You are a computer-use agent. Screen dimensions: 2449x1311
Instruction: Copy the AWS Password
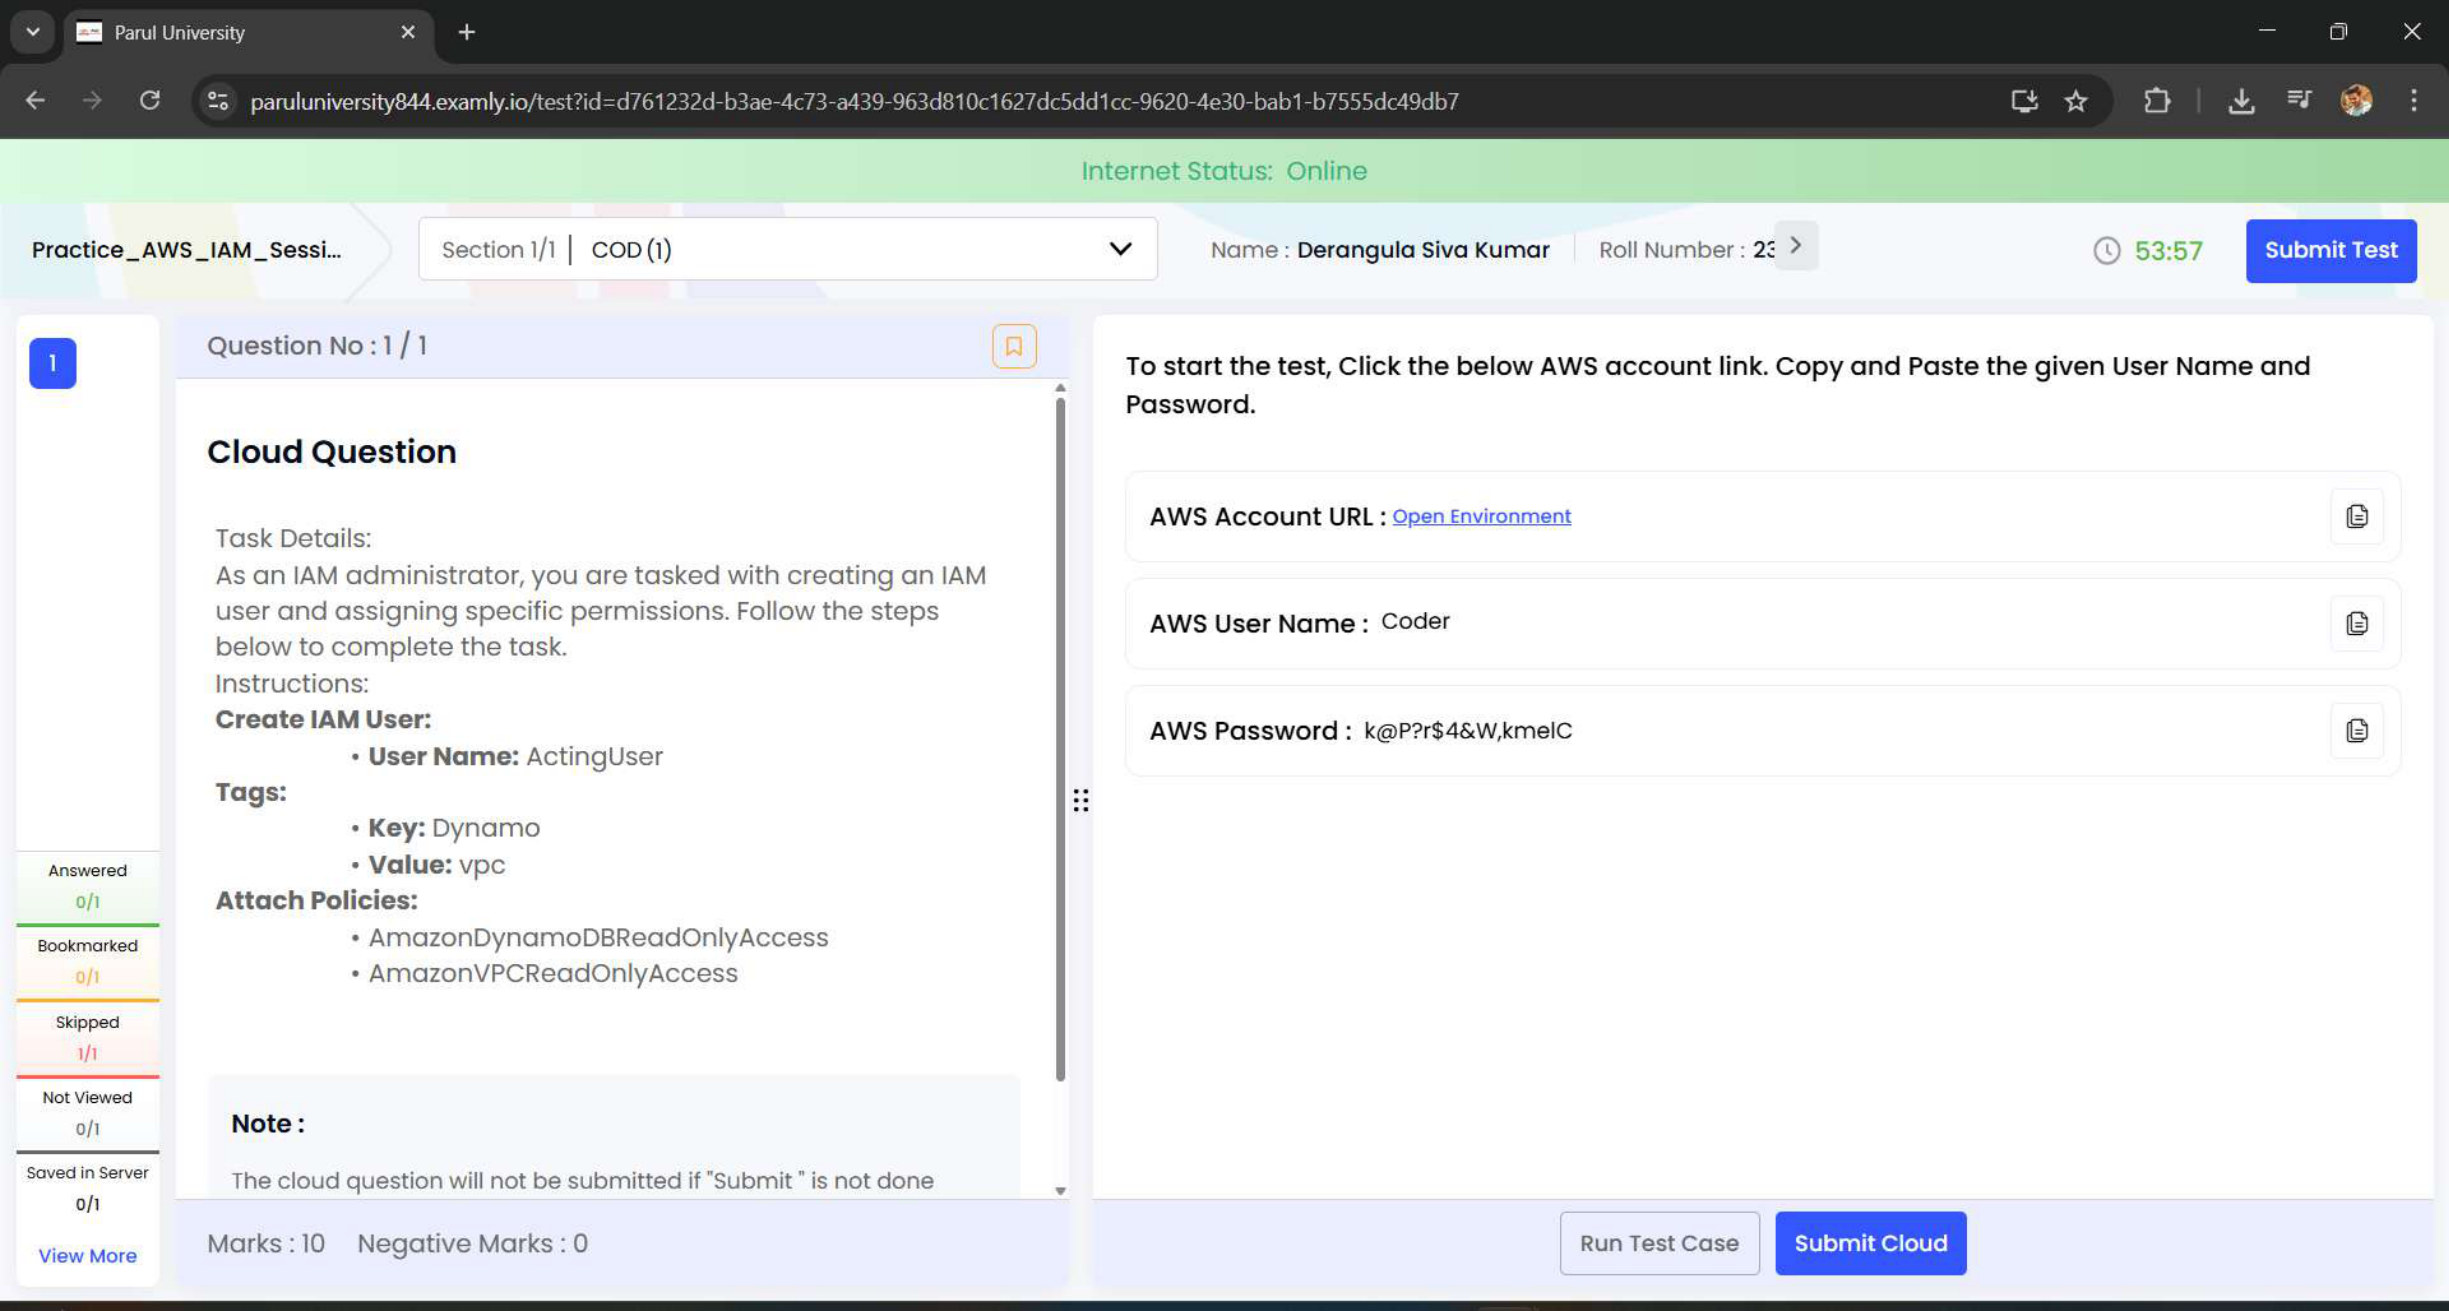pyautogui.click(x=2357, y=730)
